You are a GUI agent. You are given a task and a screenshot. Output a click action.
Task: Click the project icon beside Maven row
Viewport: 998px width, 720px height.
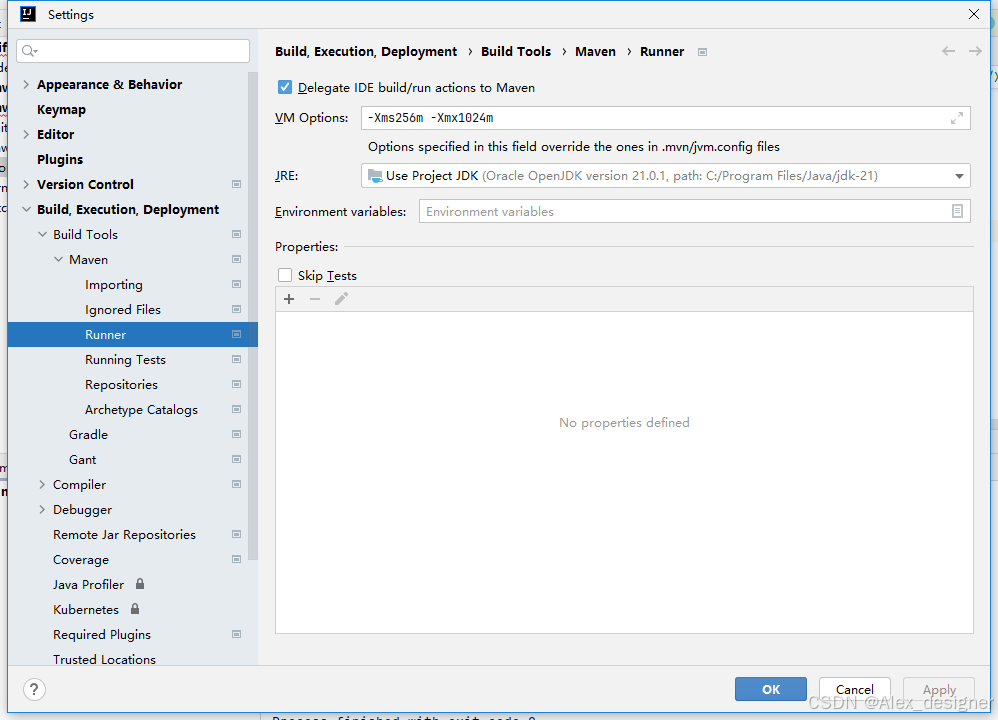(x=237, y=260)
